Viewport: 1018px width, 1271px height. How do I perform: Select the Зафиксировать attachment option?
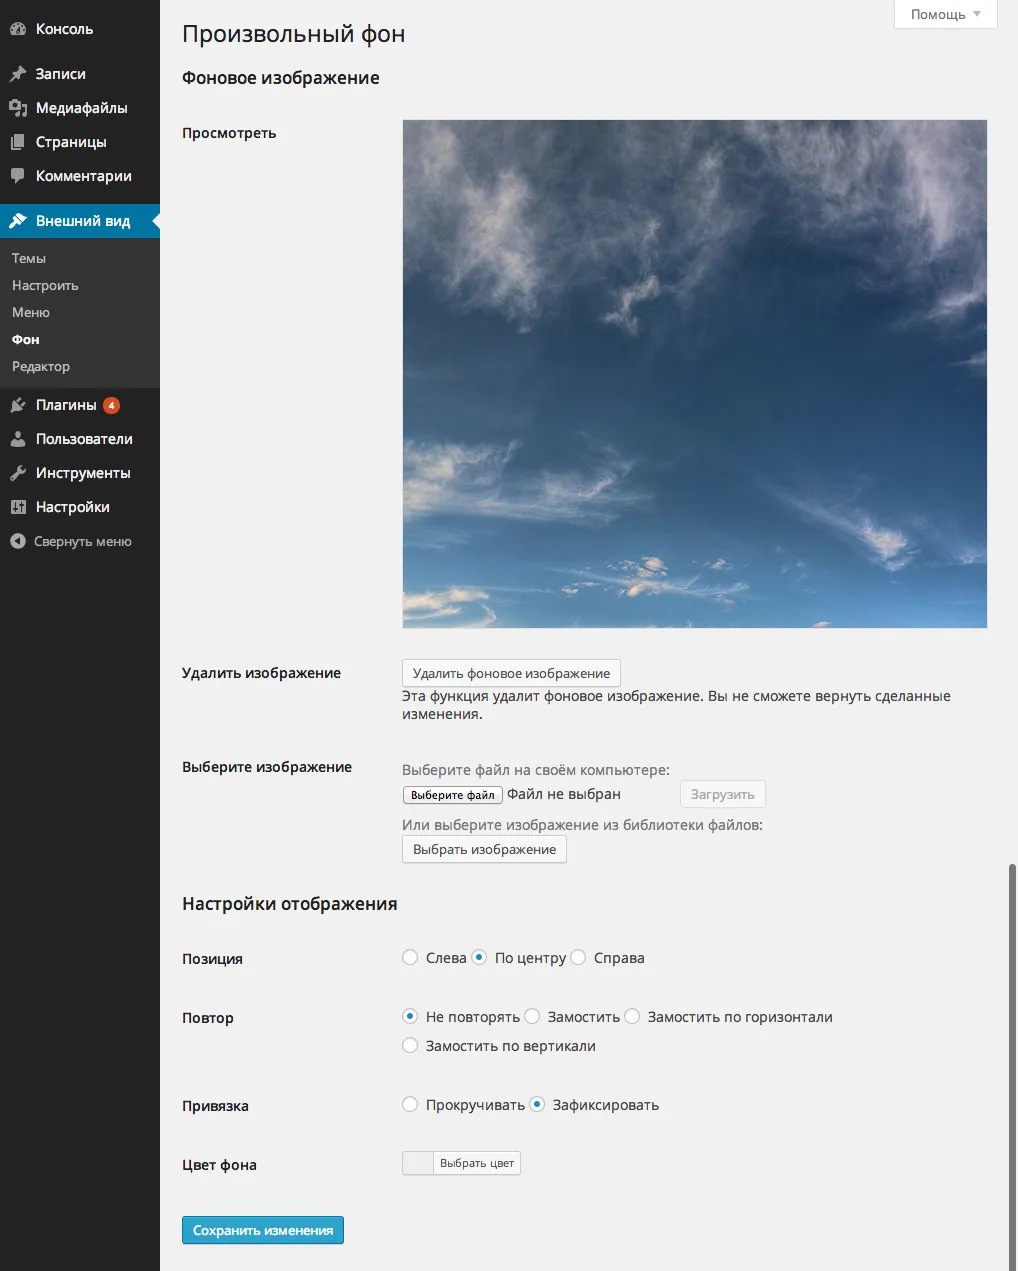click(x=537, y=1104)
